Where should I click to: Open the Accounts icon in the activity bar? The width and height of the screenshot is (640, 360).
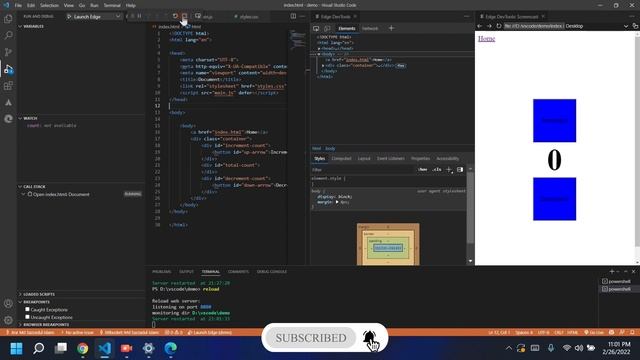click(8, 303)
